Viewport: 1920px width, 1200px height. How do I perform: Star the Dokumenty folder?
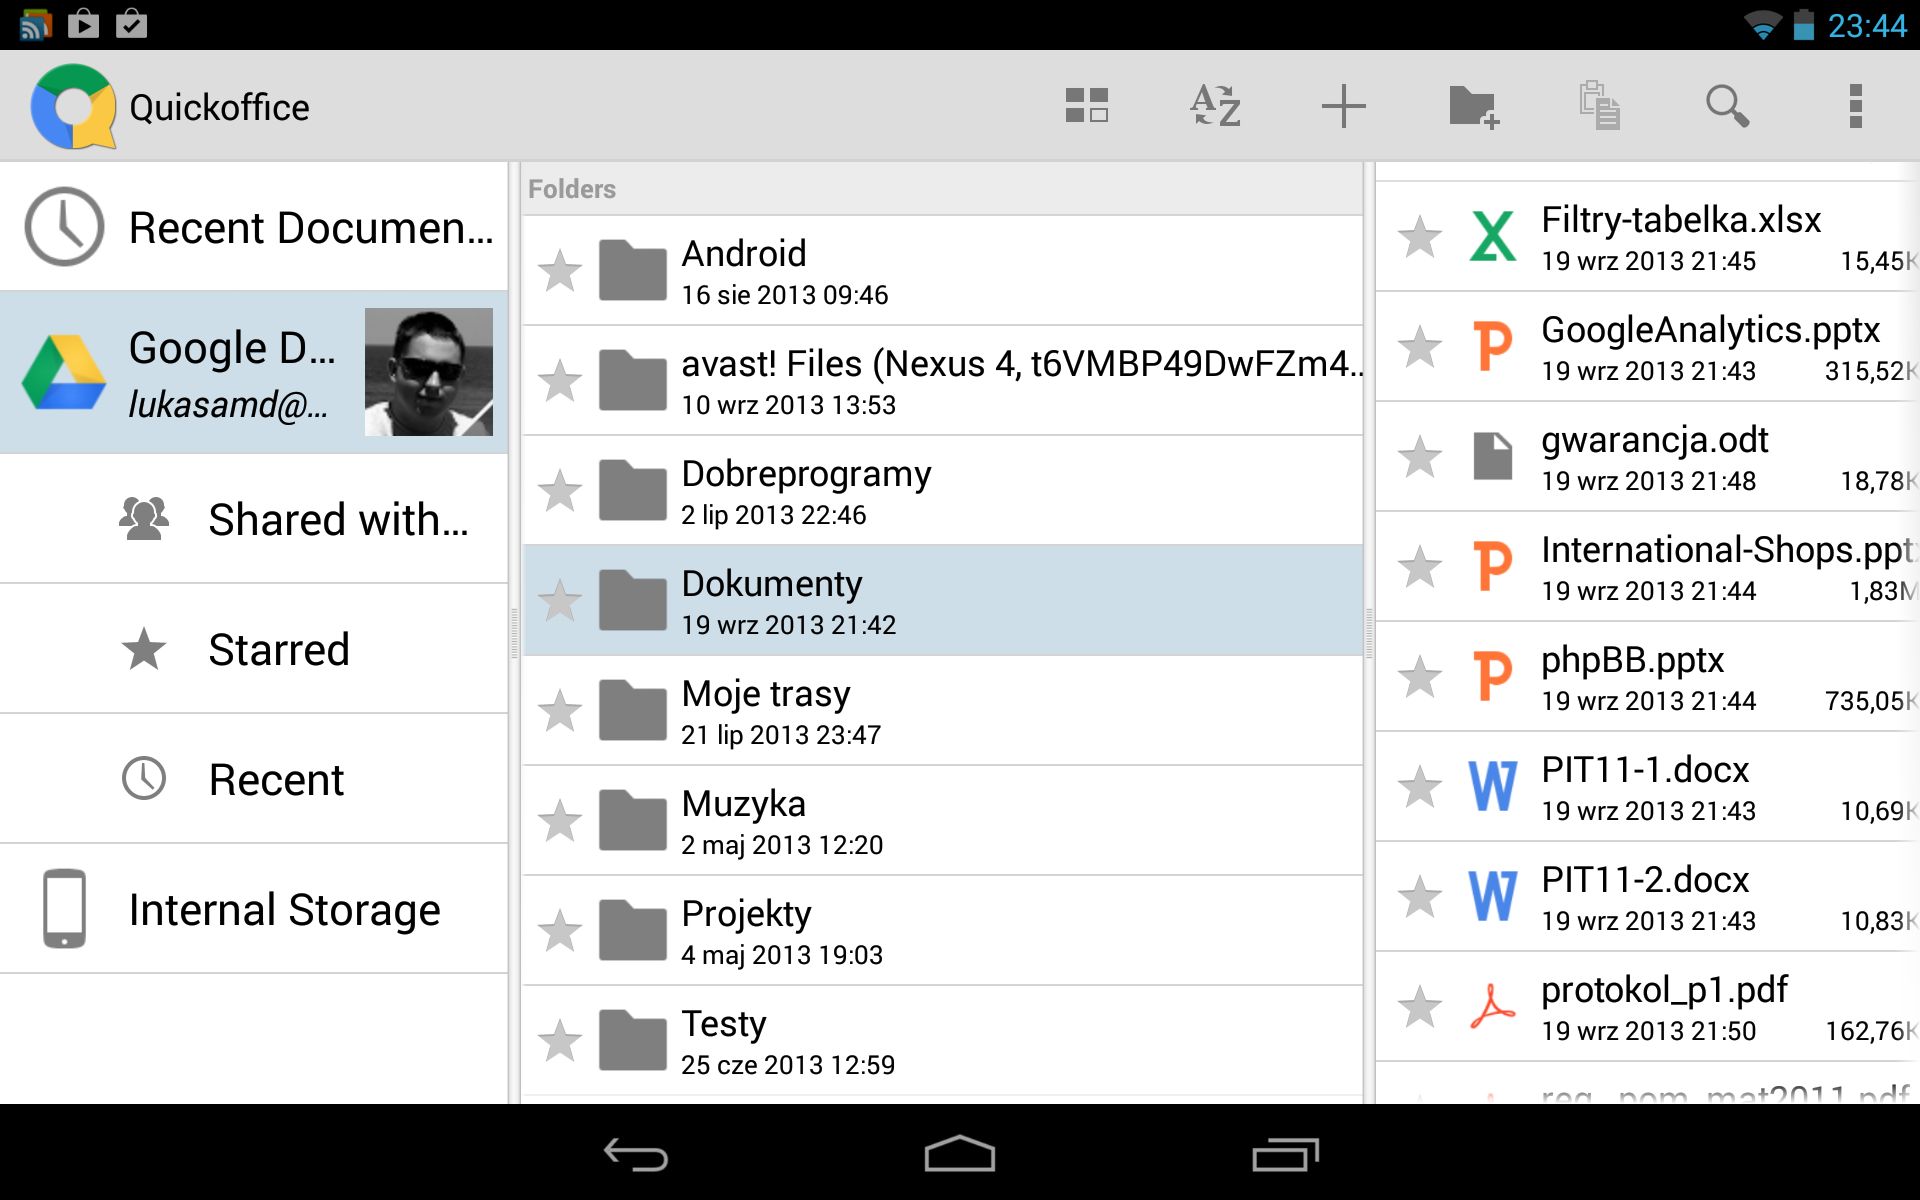[x=560, y=601]
